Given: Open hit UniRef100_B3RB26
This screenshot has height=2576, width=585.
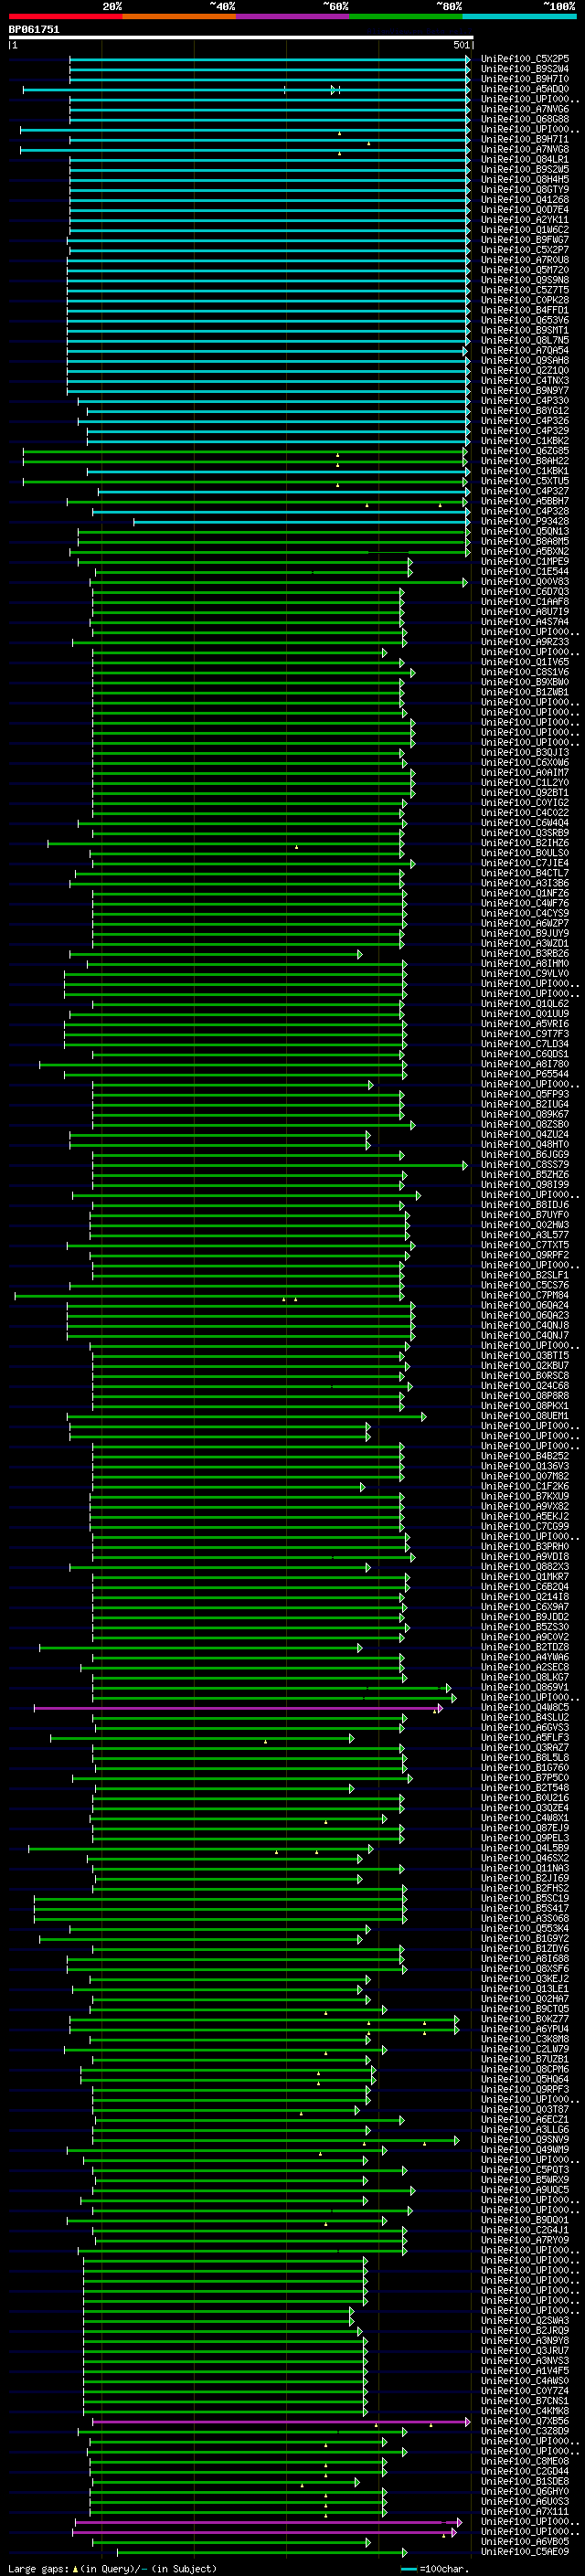Looking at the screenshot, I should [x=525, y=953].
